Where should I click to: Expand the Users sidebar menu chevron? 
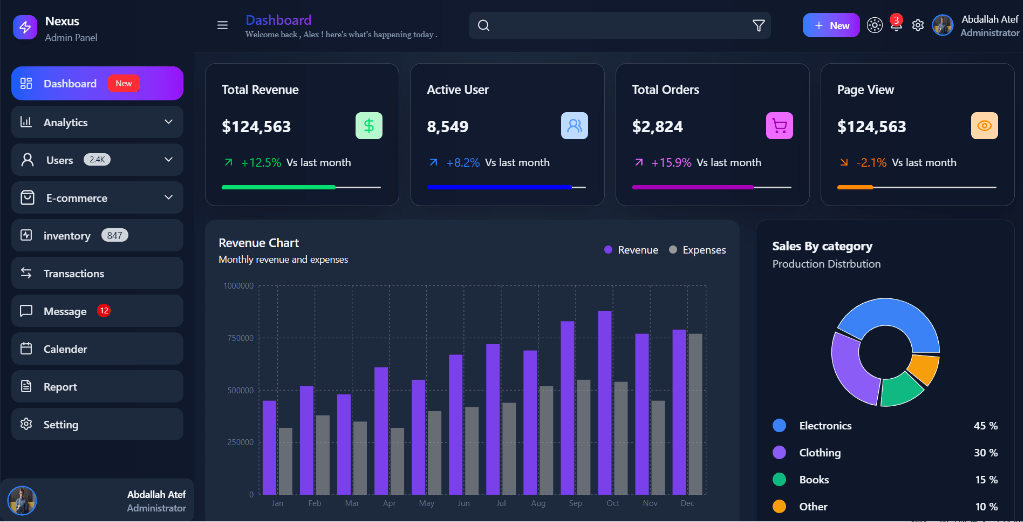pyautogui.click(x=168, y=160)
